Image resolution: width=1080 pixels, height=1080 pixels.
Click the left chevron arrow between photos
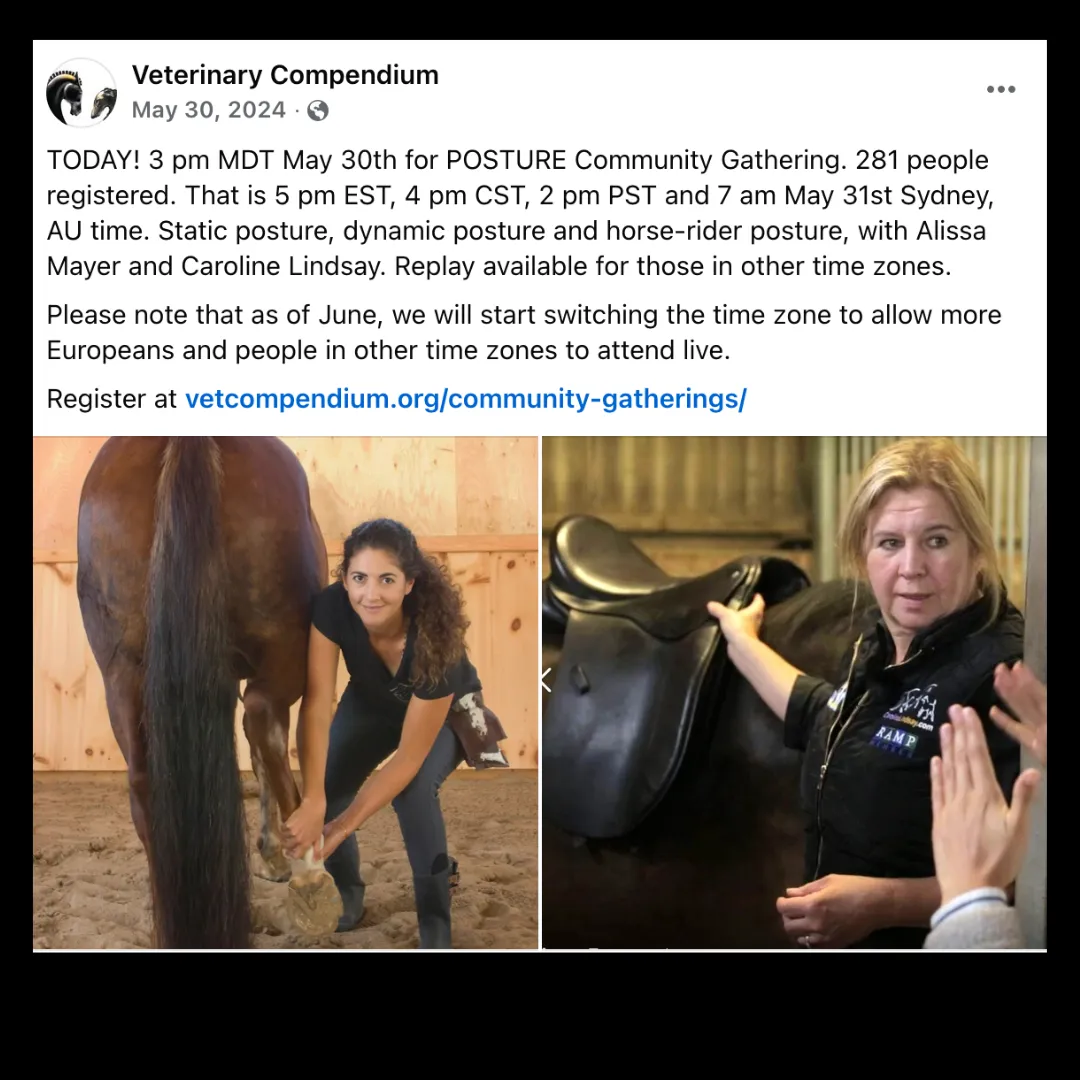(546, 679)
